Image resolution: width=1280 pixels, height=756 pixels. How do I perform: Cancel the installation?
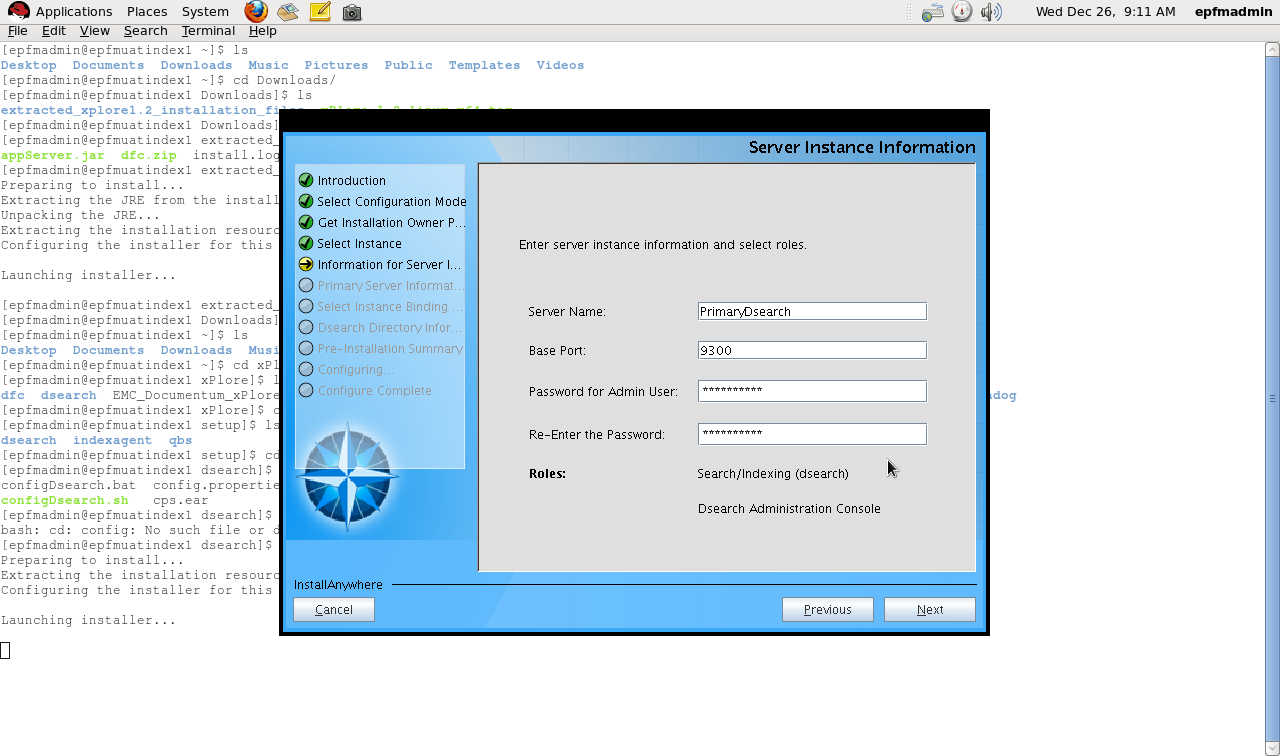(x=333, y=609)
